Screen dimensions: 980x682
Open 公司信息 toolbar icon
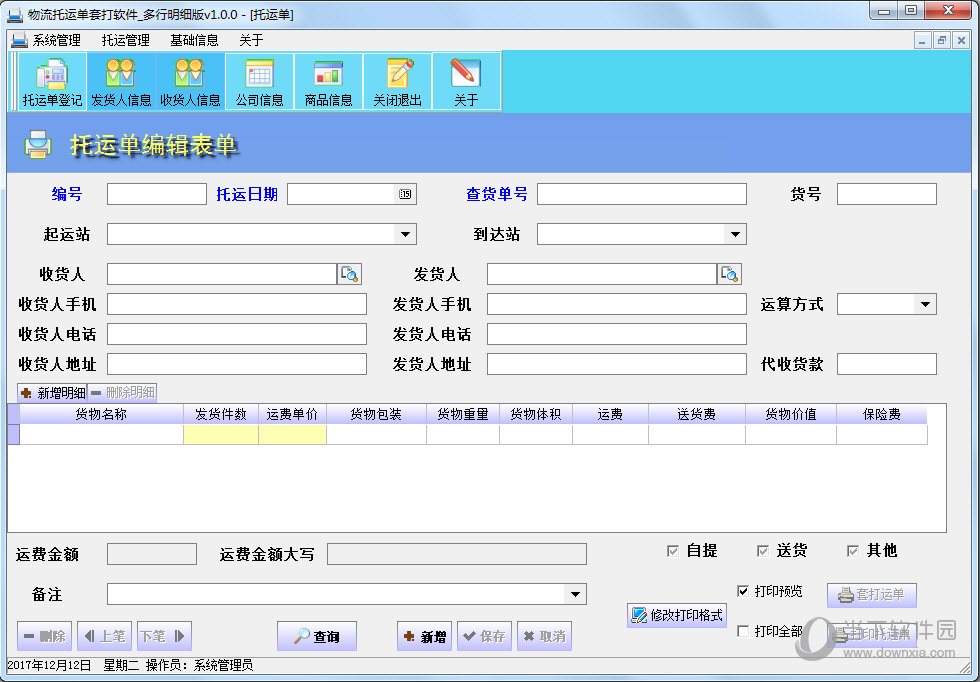tap(259, 82)
